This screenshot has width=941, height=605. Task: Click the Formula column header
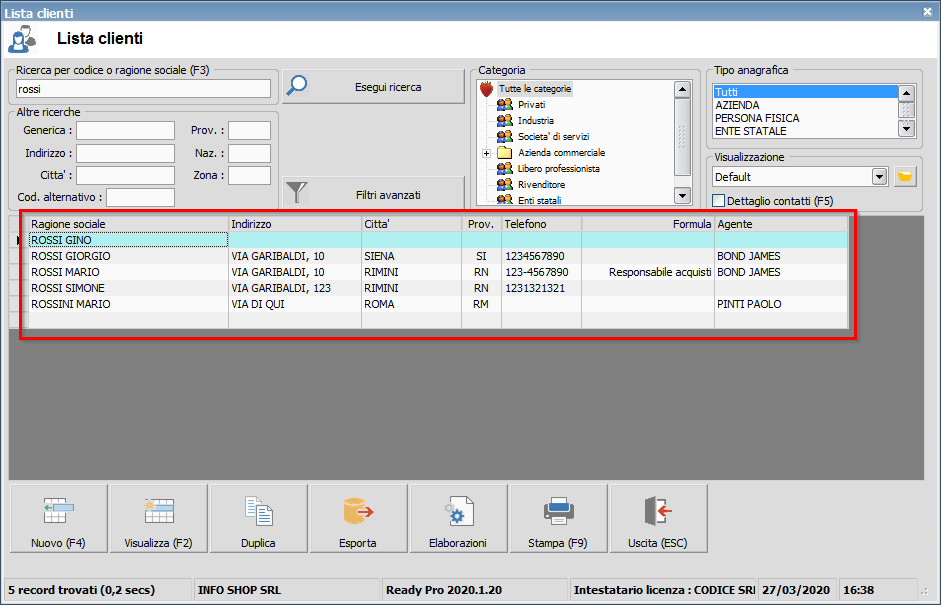coord(648,224)
